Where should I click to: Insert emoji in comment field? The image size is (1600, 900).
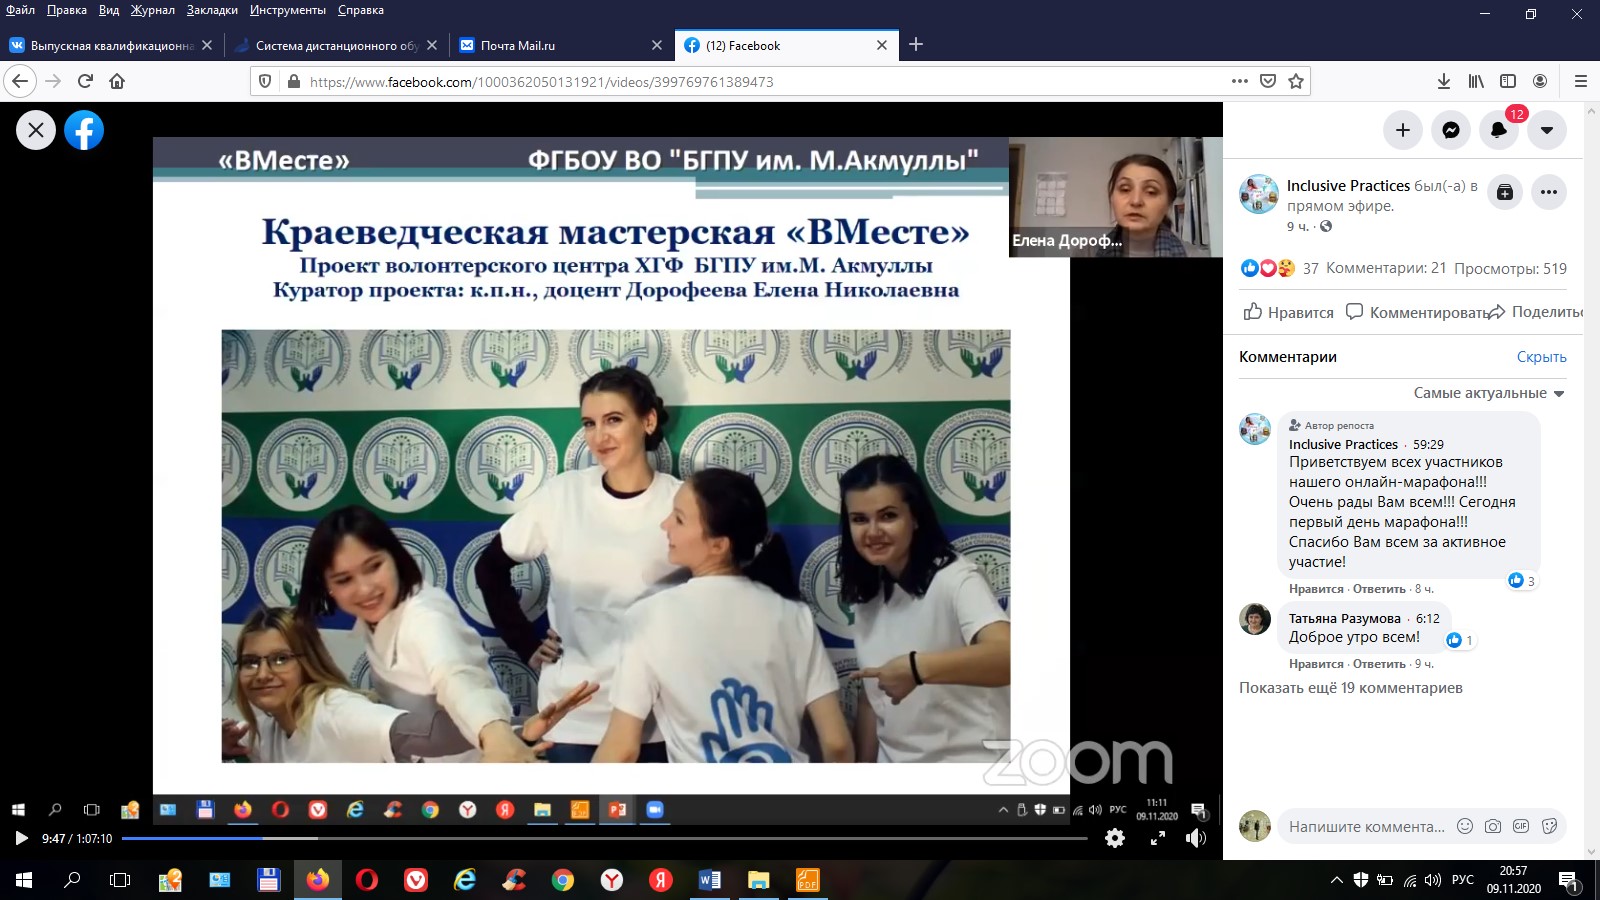(1465, 826)
